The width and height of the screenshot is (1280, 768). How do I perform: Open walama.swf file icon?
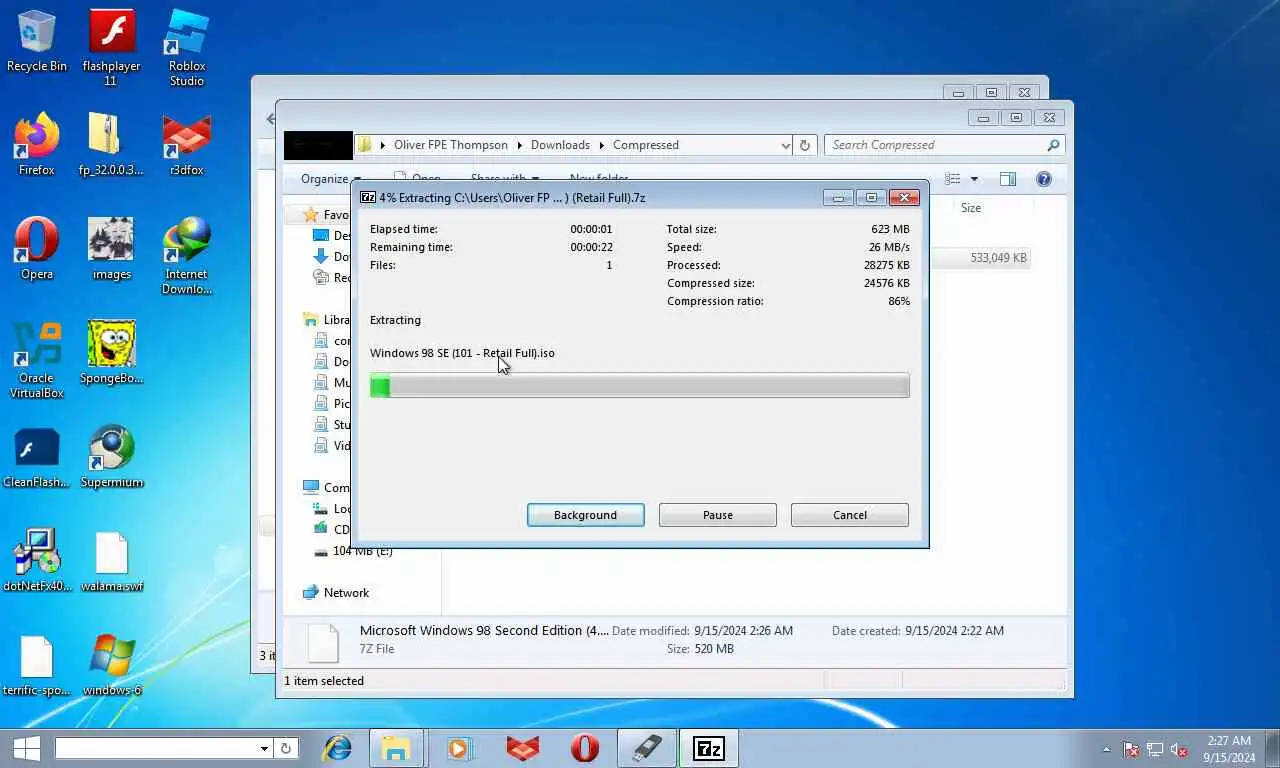[111, 561]
